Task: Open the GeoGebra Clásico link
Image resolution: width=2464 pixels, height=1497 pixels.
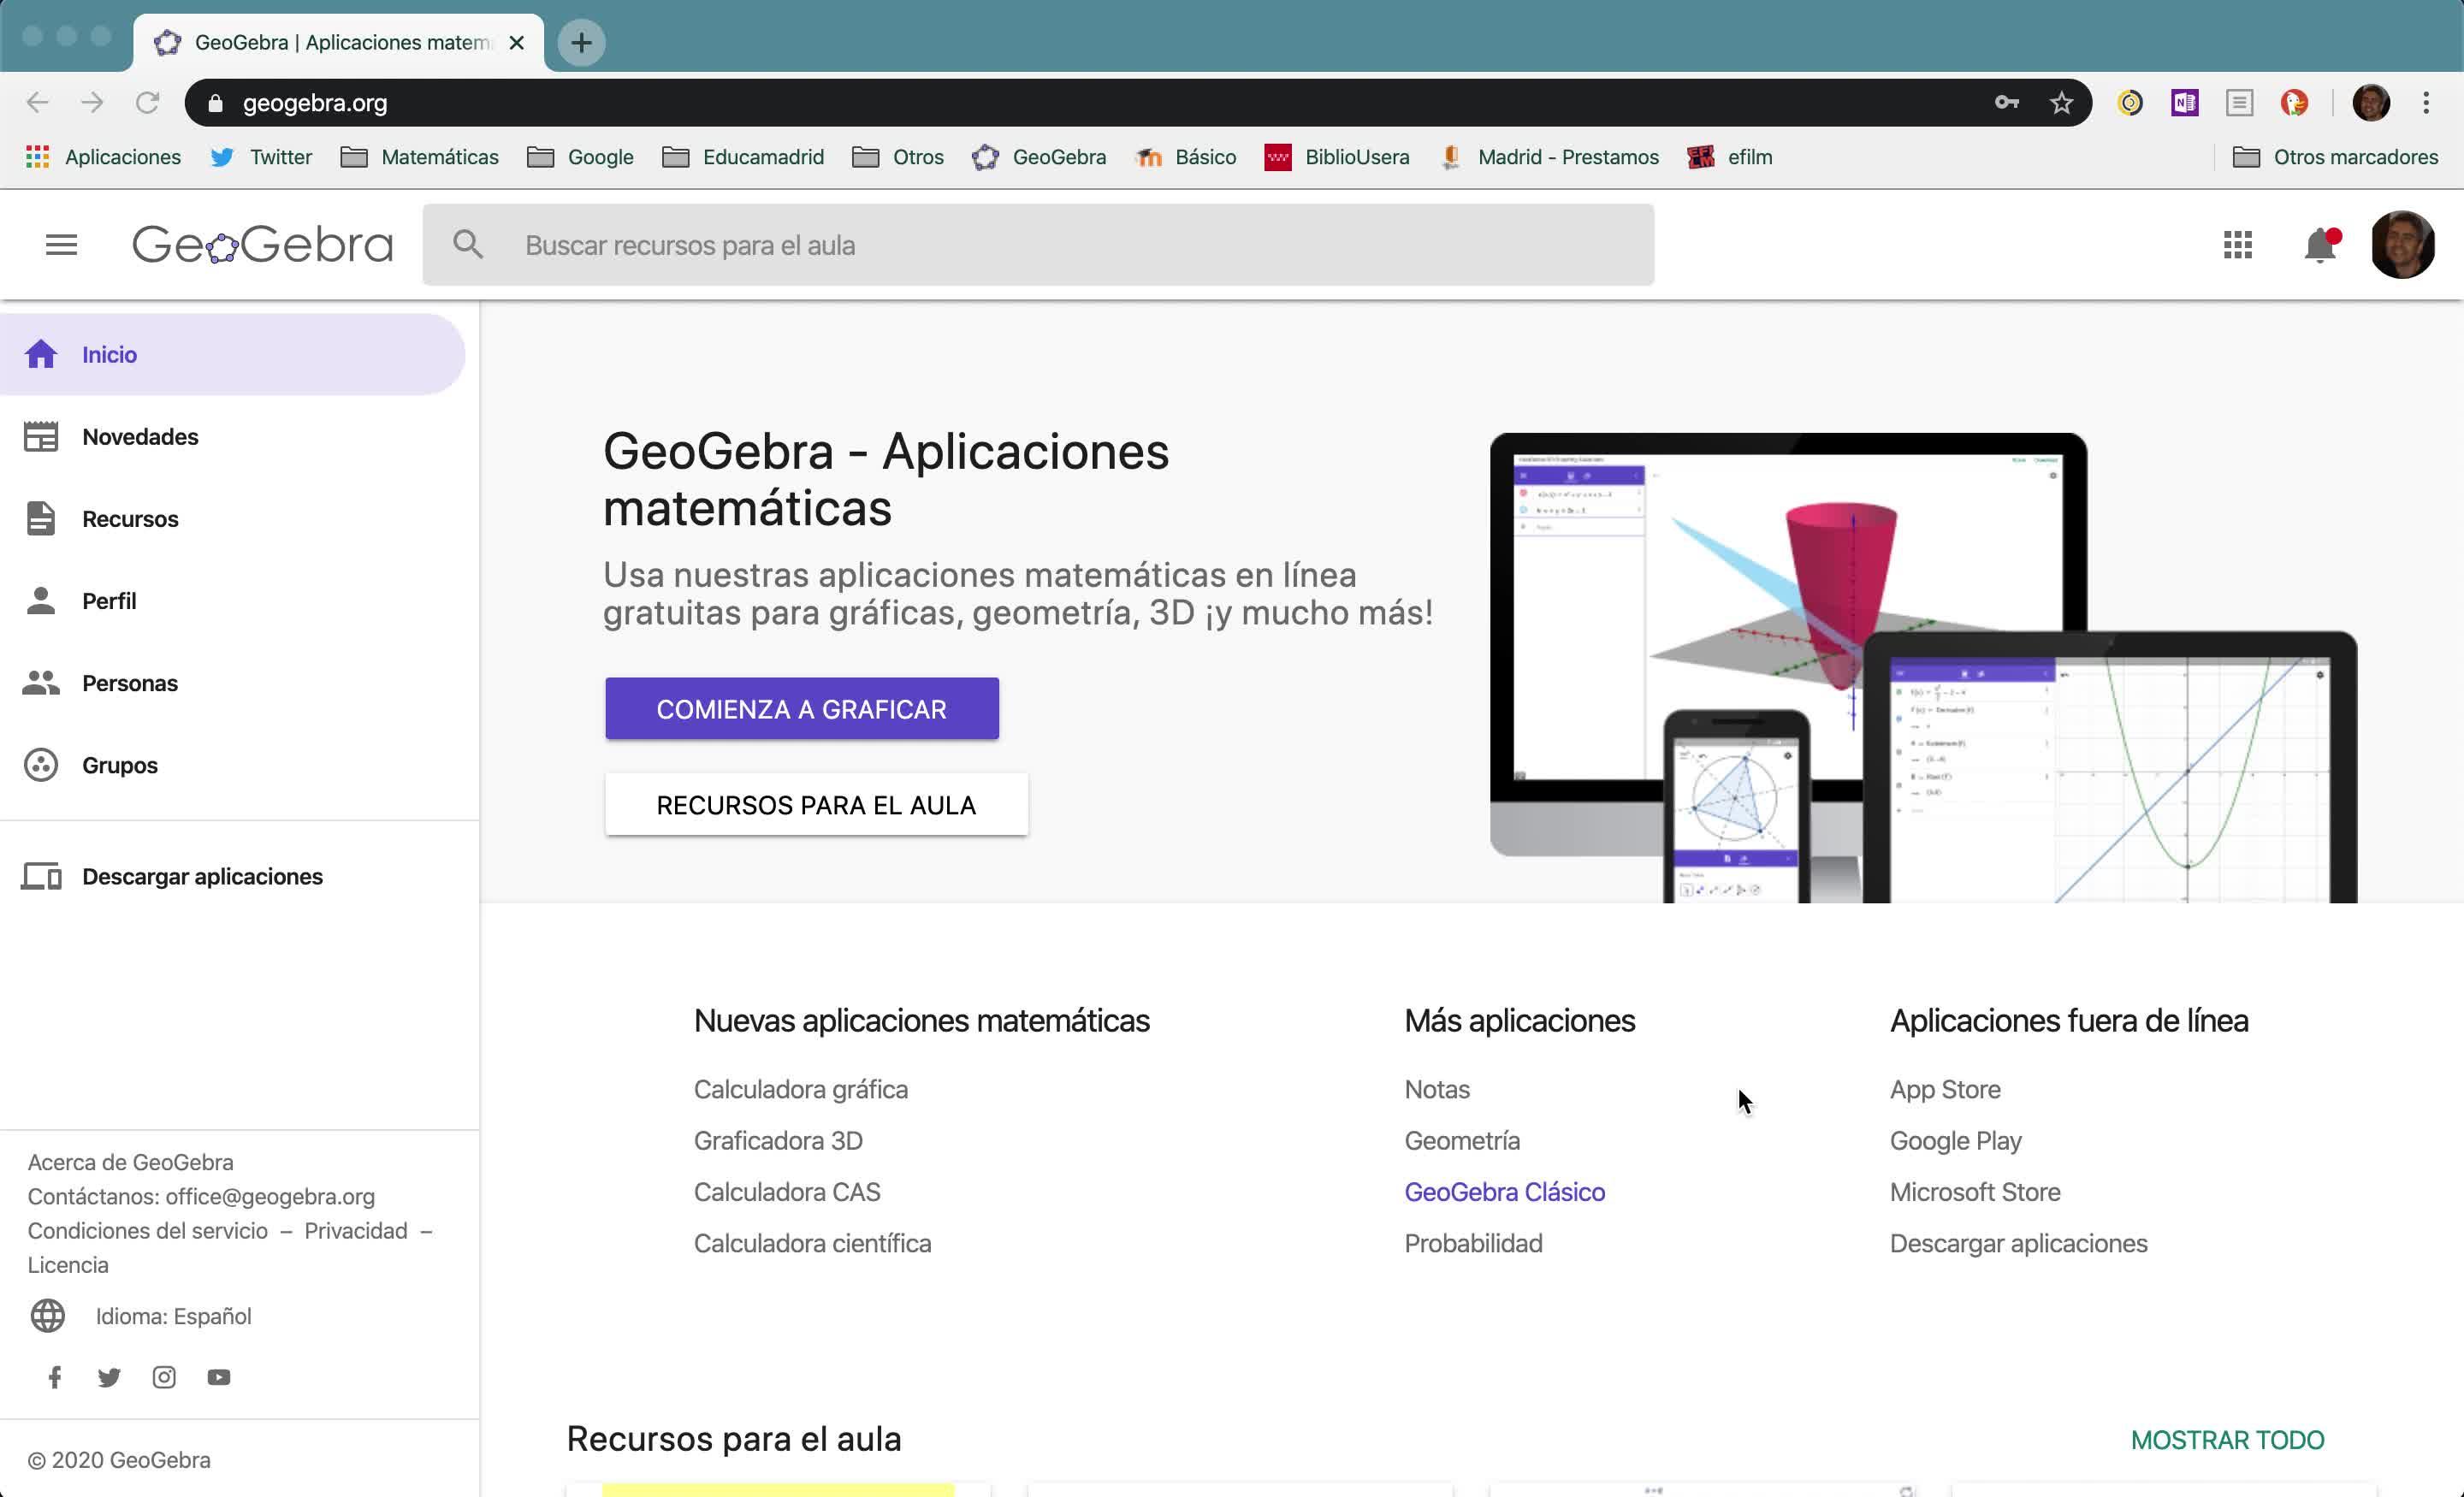Action: pos(1504,1192)
